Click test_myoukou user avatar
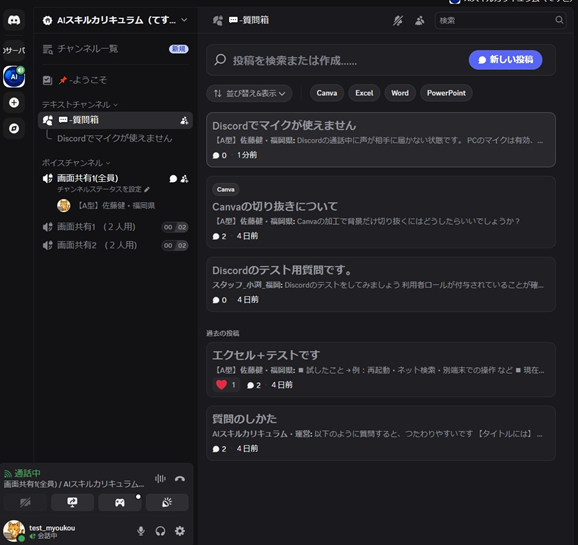 14,531
